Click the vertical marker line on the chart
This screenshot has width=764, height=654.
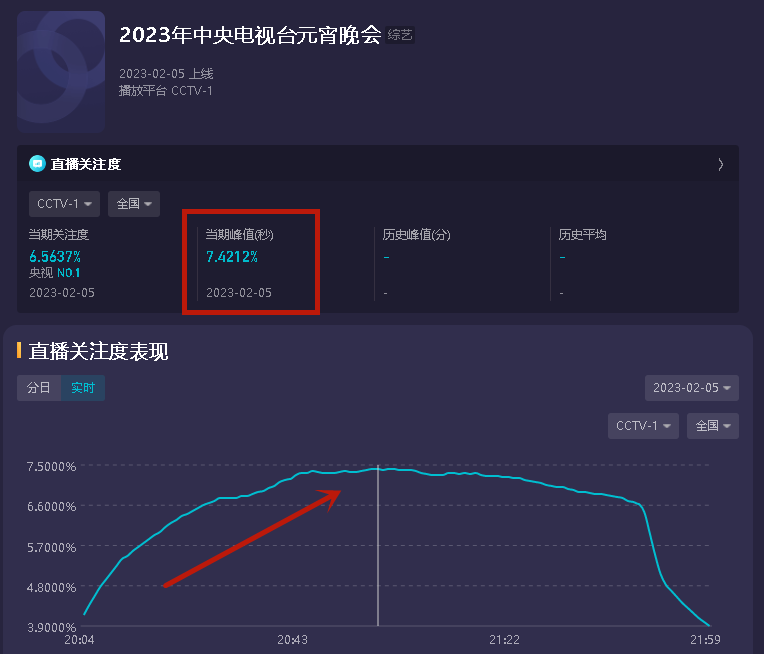coord(378,545)
